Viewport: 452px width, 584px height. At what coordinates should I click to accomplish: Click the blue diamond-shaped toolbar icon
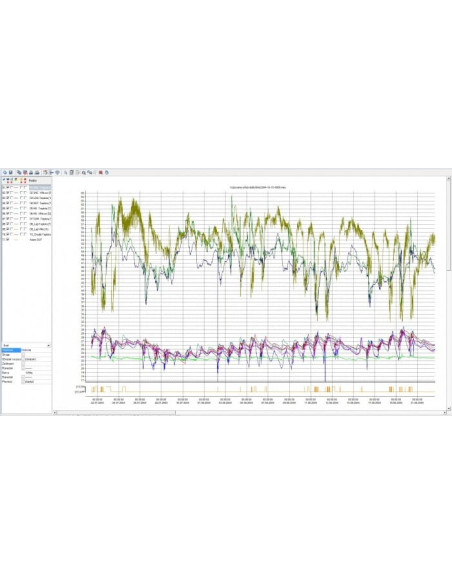tap(57, 172)
